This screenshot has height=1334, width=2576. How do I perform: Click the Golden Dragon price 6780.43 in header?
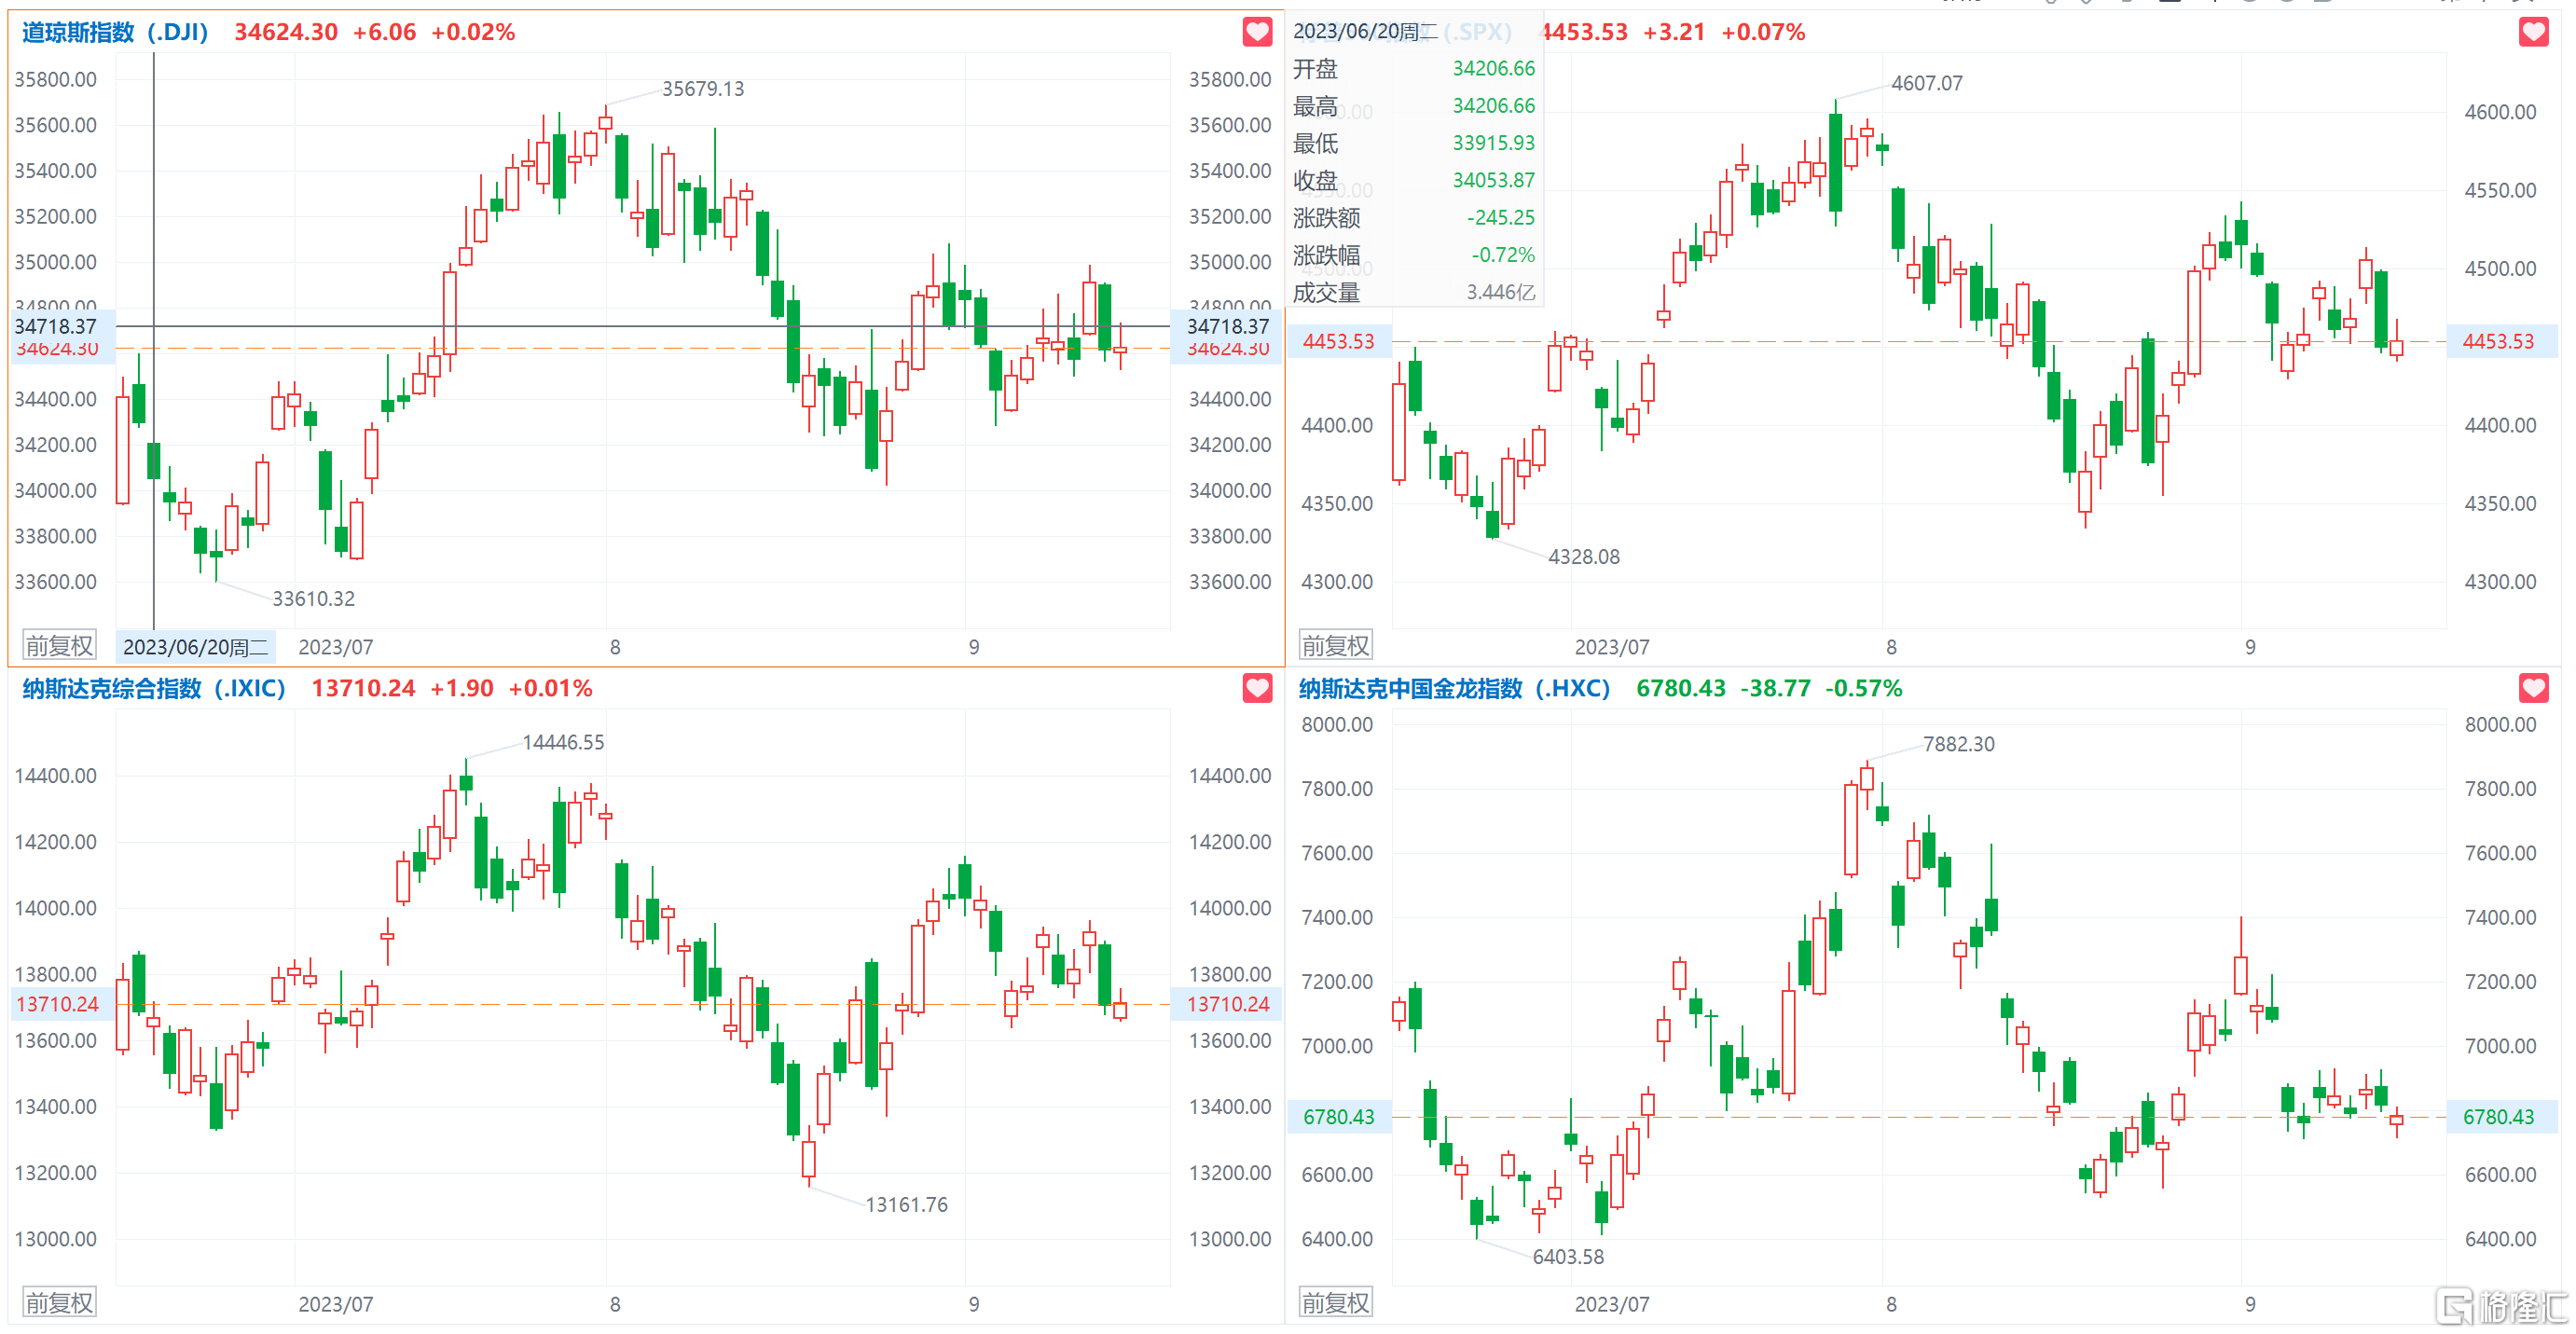click(1681, 688)
